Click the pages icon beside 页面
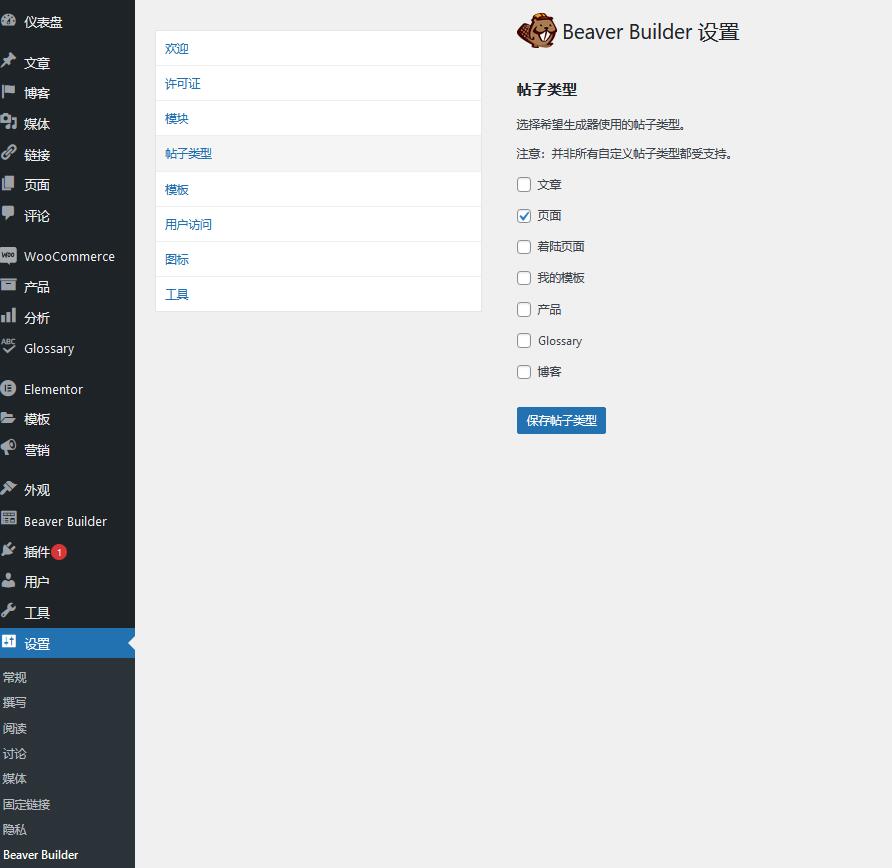This screenshot has height=868, width=892. pos(8,183)
